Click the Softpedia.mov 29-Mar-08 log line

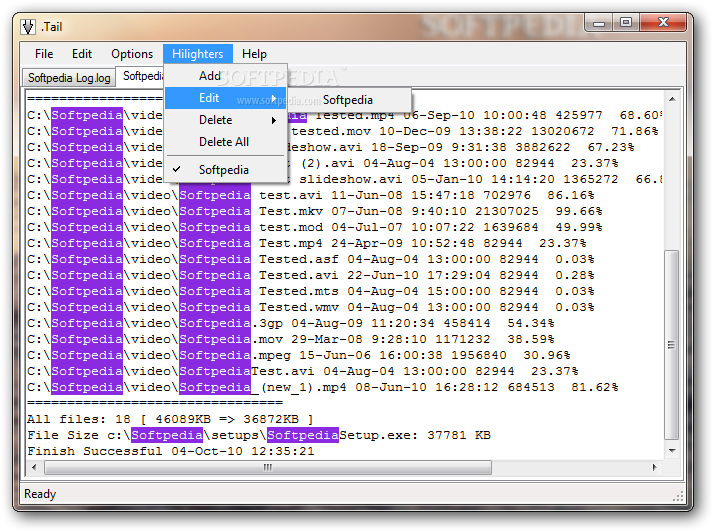[x=291, y=339]
